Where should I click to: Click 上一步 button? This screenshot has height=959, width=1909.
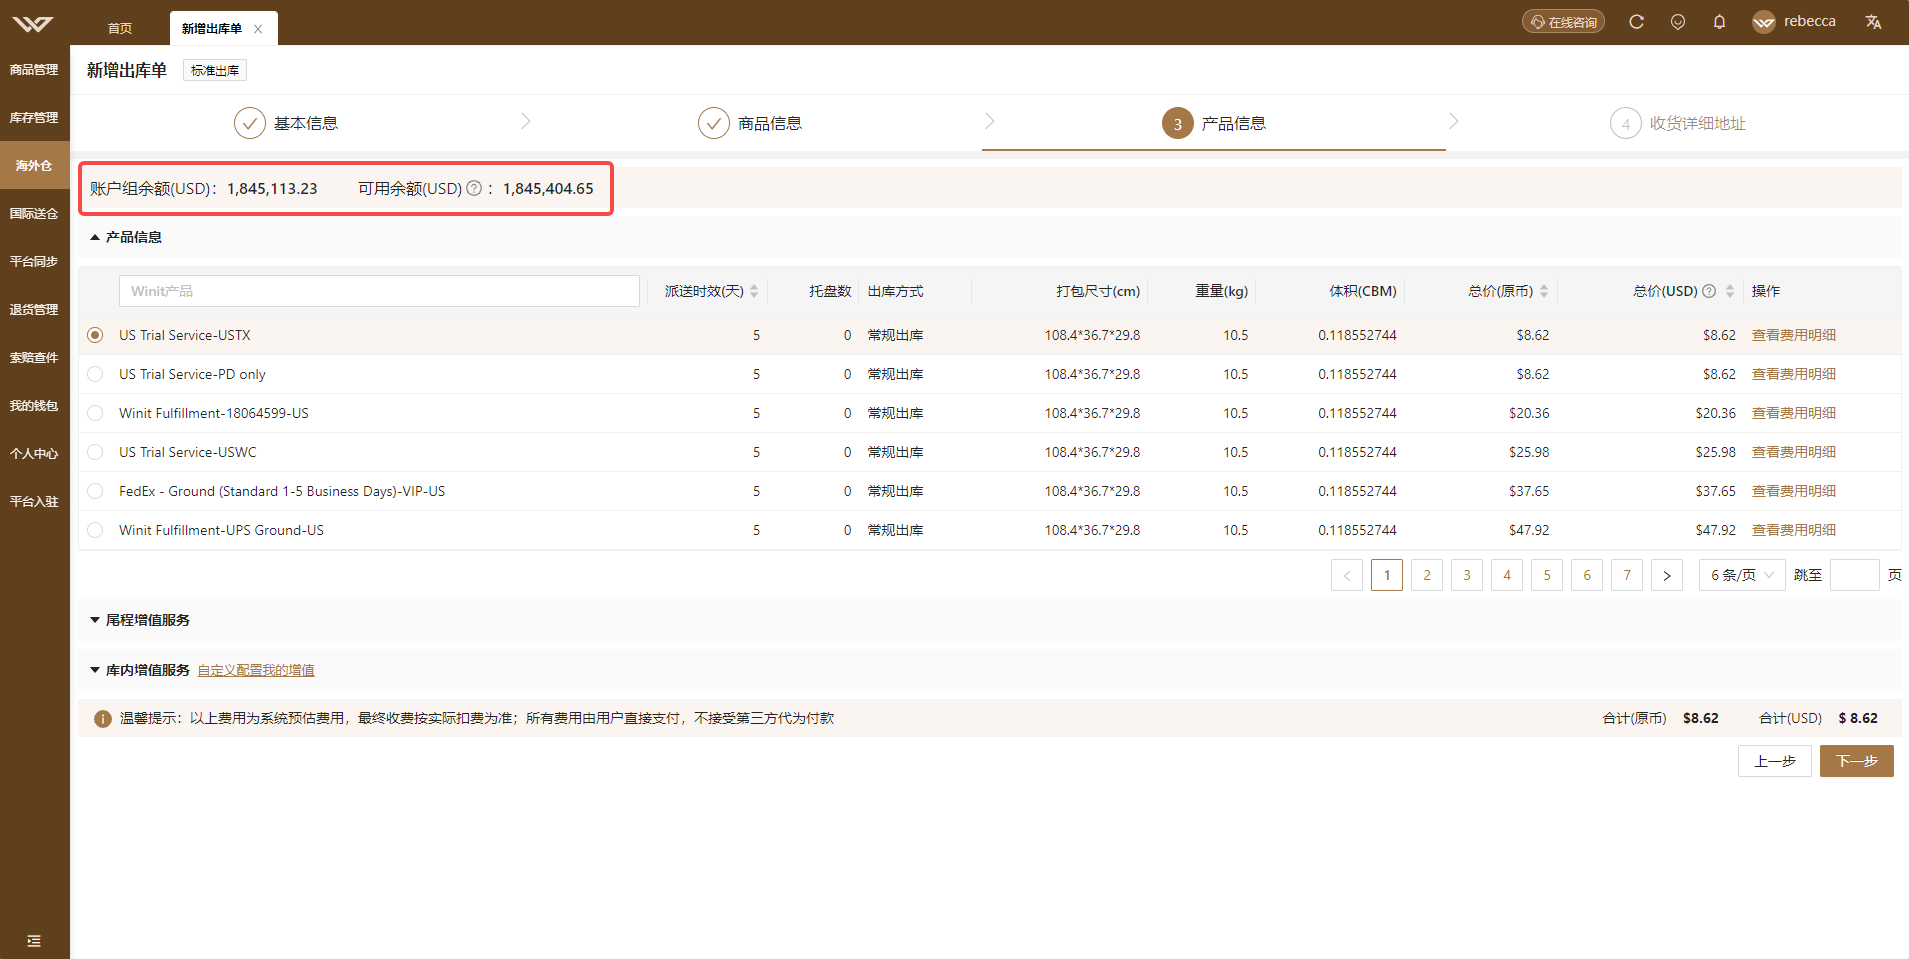click(1775, 761)
